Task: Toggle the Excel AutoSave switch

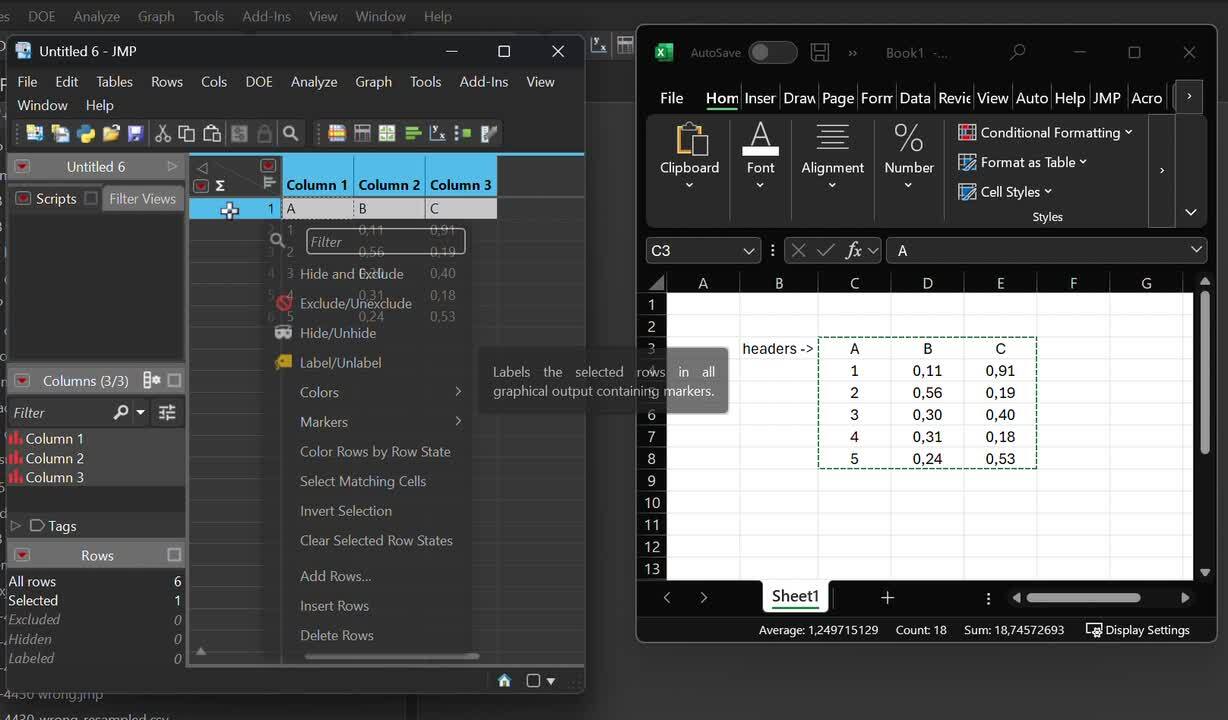Action: tap(772, 53)
